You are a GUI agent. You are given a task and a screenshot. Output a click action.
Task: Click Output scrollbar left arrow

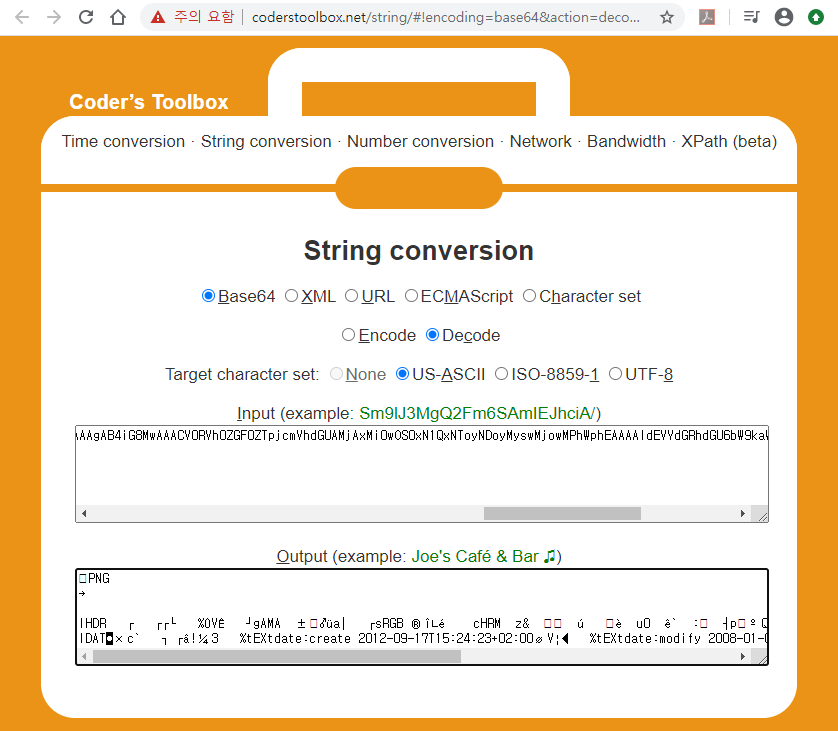point(84,656)
